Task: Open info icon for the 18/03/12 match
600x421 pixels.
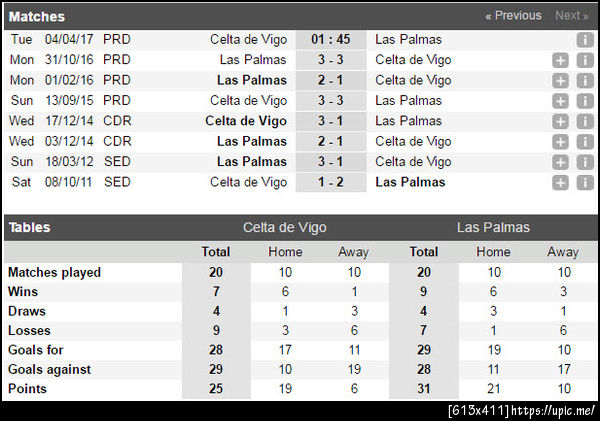Action: tap(585, 162)
